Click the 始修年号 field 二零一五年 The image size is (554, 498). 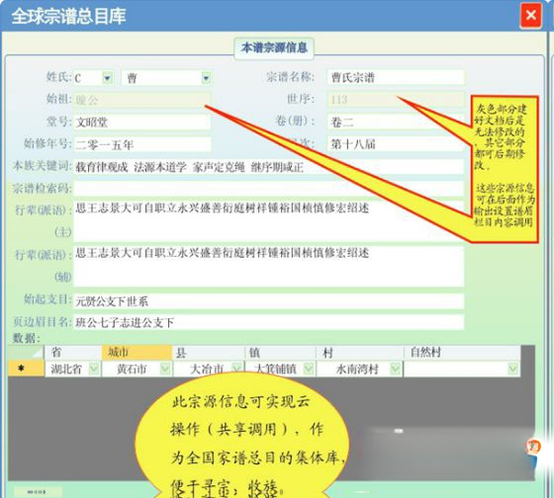coord(142,144)
